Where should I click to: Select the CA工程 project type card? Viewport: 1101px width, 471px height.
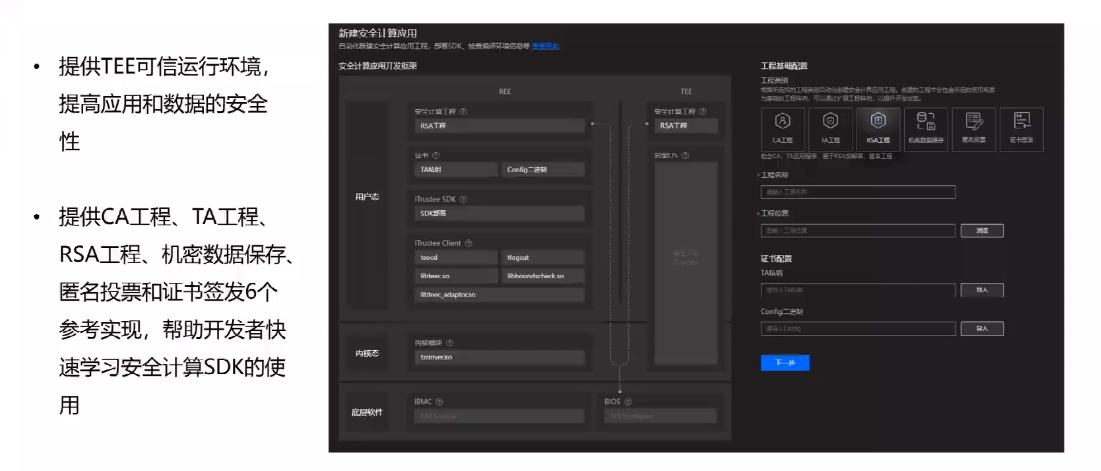[x=783, y=129]
